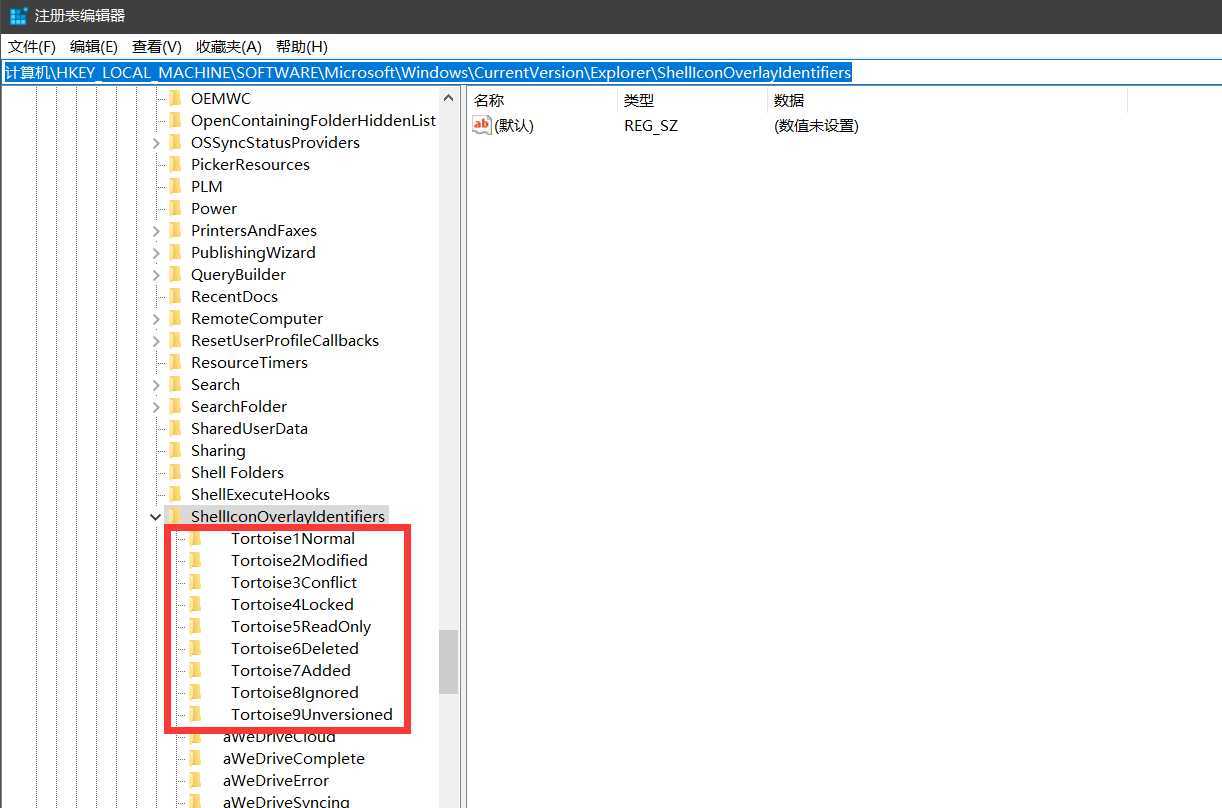Click the aWeDriveComplete folder icon
Viewport: 1222px width, 808px height.
click(x=195, y=758)
